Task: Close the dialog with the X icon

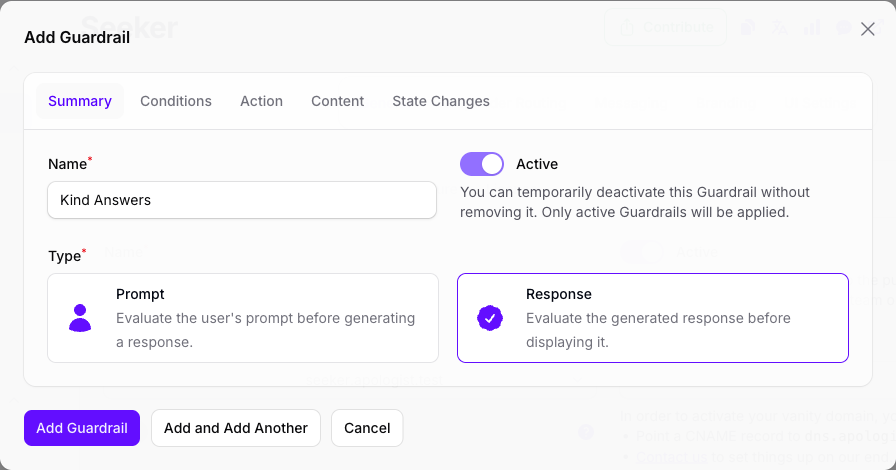Action: click(x=867, y=29)
